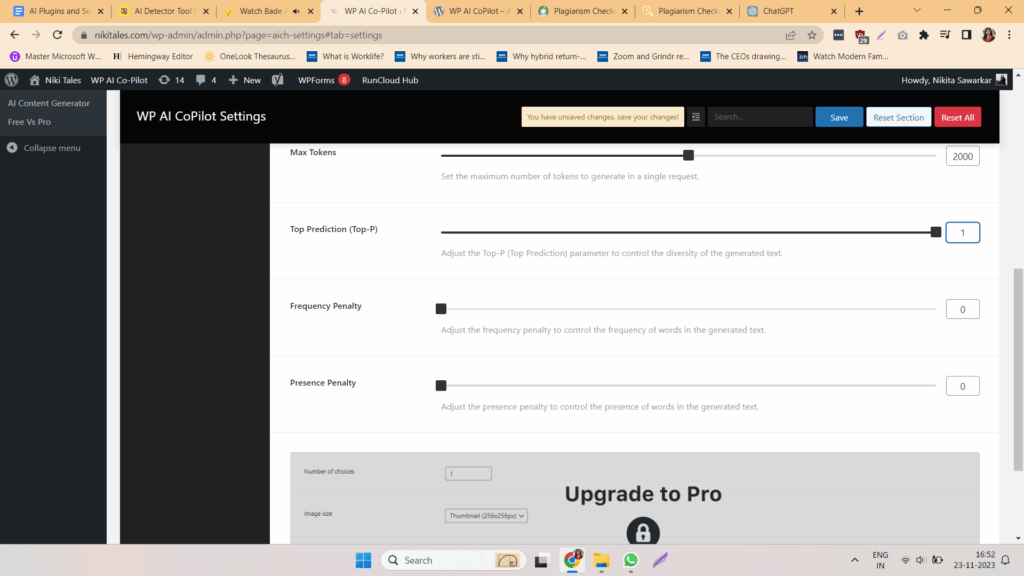Close the ChatGPT browser tab

coord(833,11)
